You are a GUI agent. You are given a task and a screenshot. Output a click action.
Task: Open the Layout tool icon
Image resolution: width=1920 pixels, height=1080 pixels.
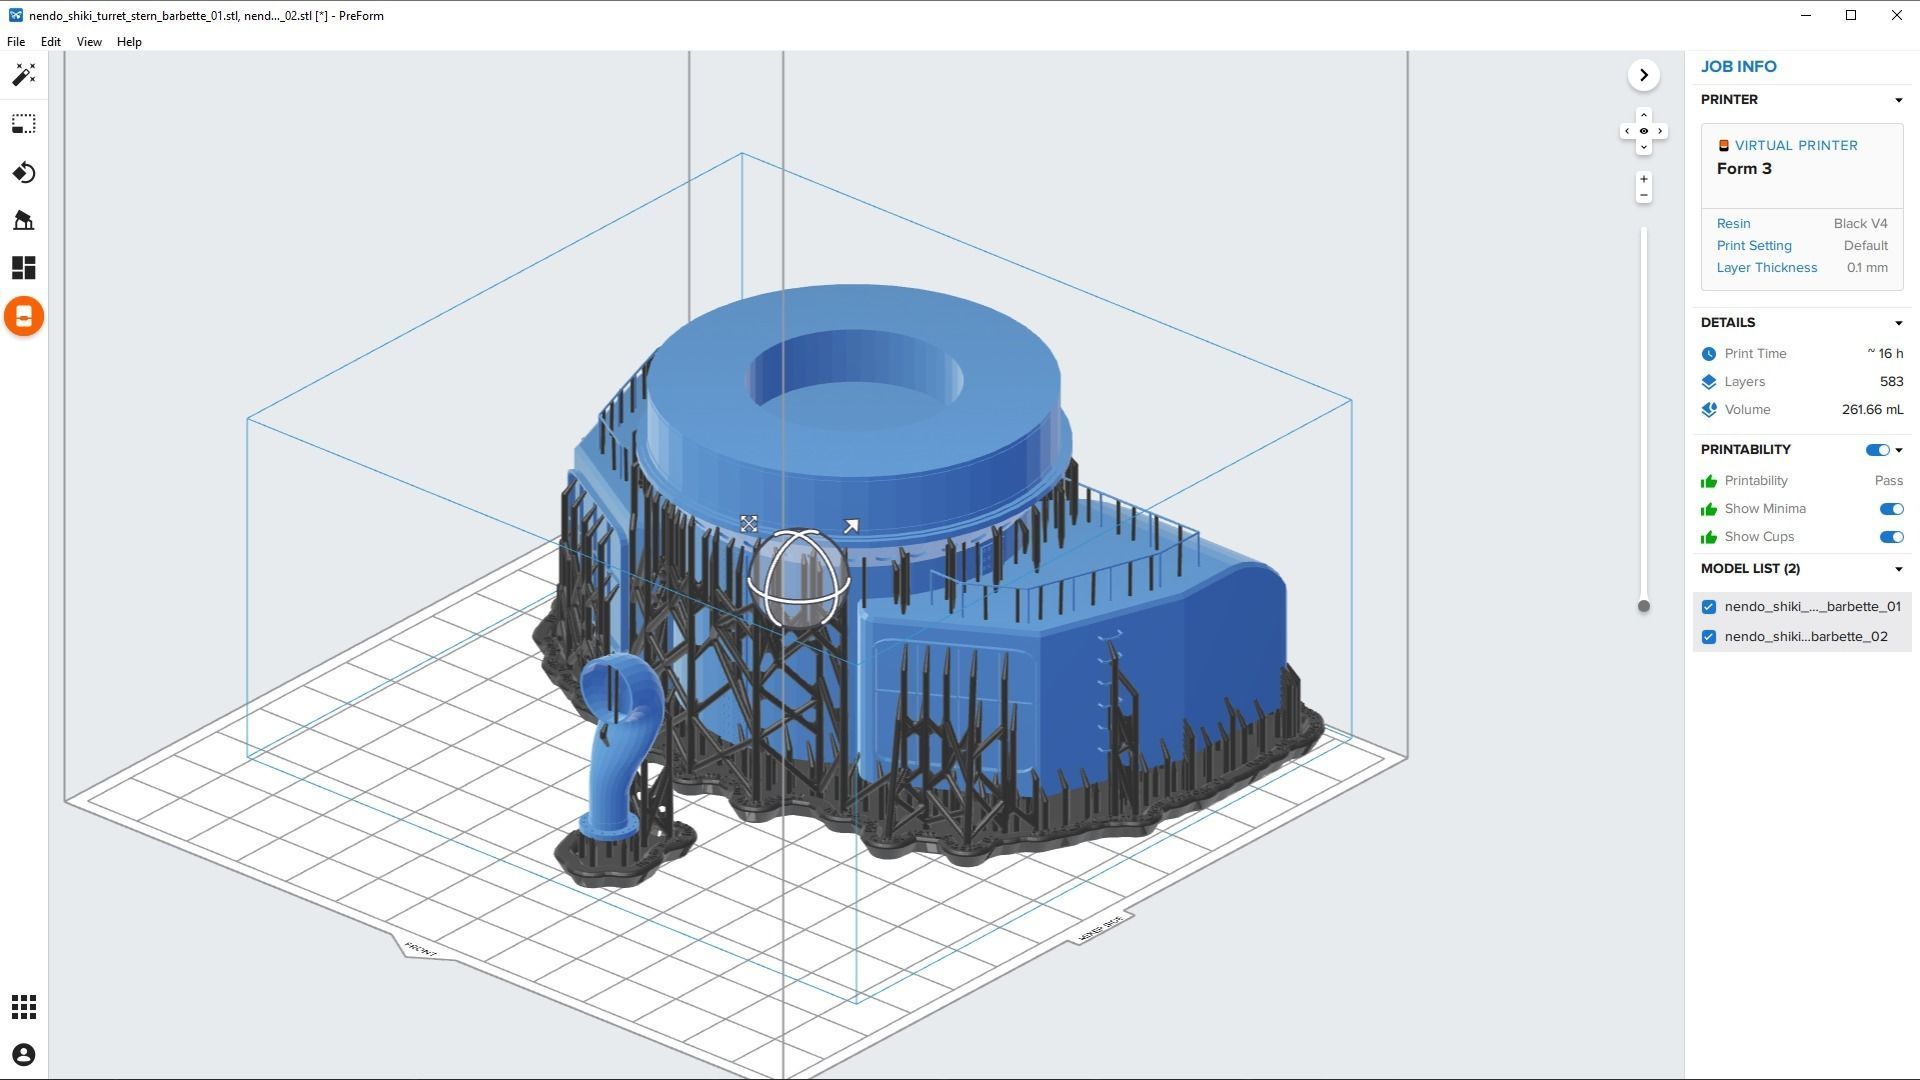pos(24,268)
